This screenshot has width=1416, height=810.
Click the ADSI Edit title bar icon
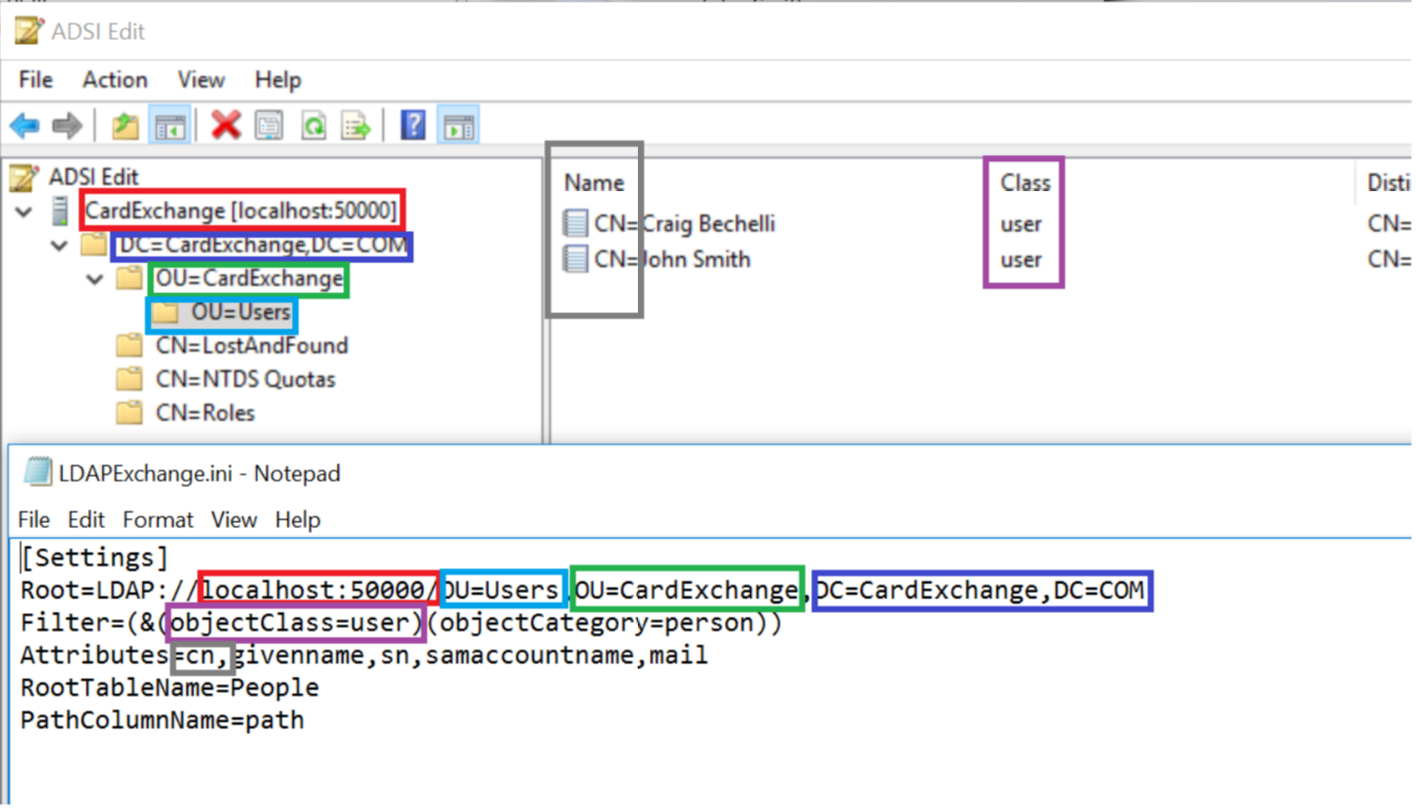[29, 31]
